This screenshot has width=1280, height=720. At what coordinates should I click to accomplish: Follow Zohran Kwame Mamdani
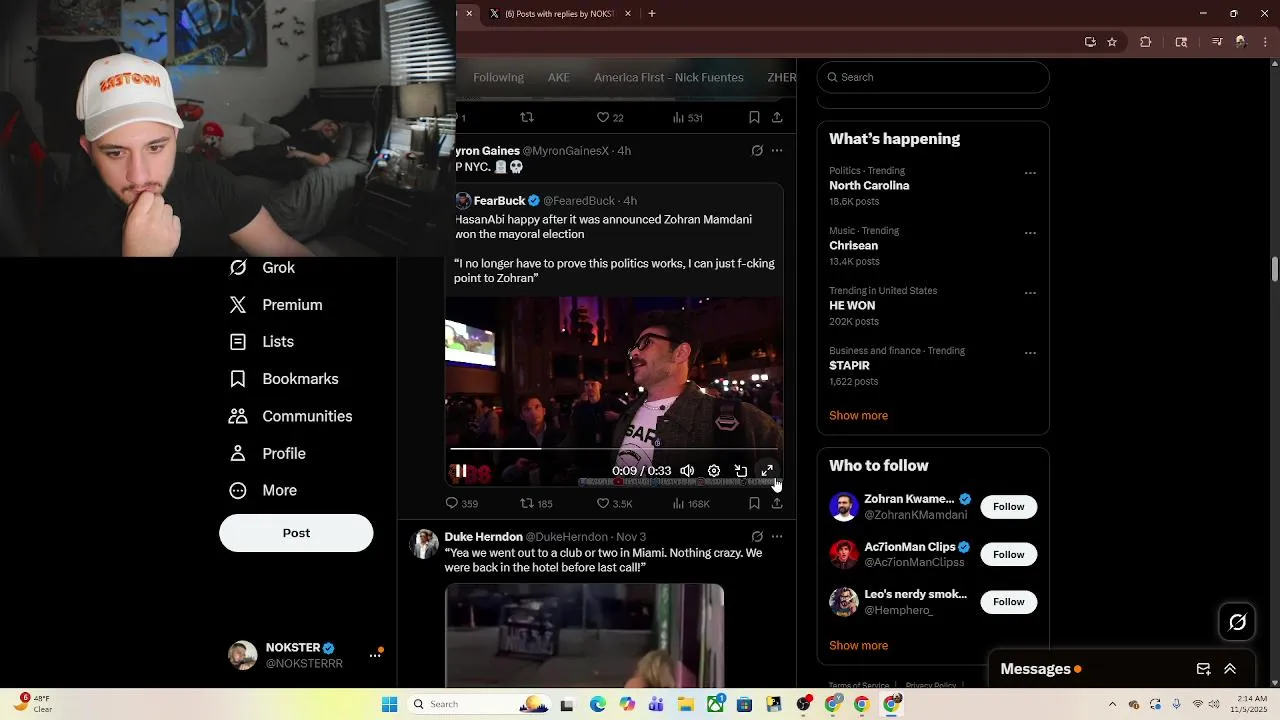click(1008, 507)
